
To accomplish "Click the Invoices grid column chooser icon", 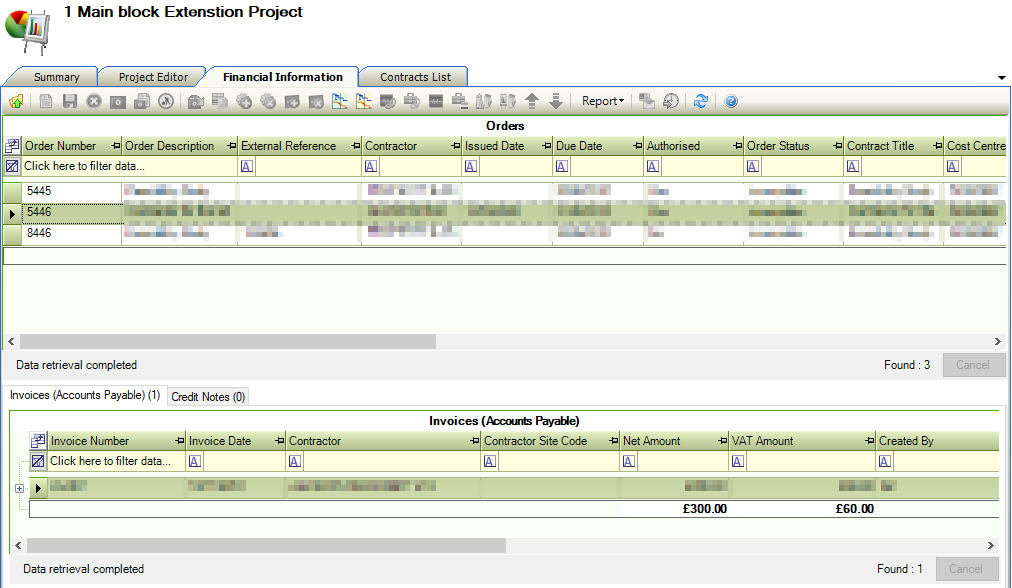I will click(x=38, y=441).
